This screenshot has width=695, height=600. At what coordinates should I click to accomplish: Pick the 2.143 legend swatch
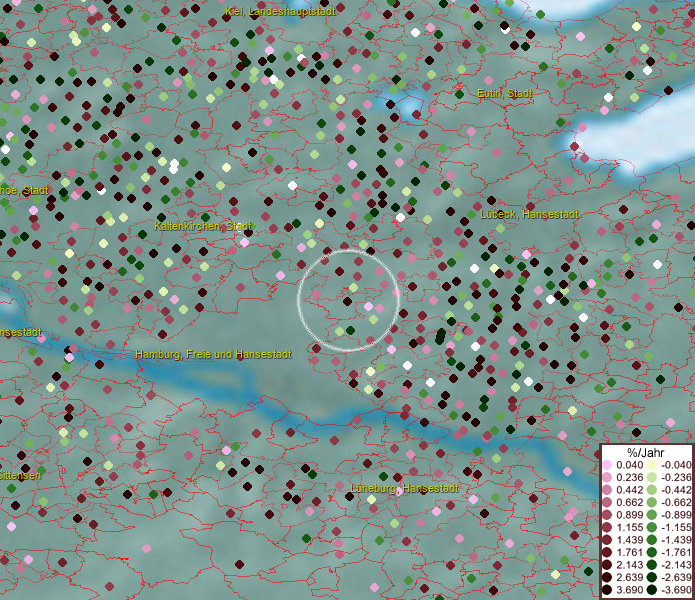pos(607,565)
